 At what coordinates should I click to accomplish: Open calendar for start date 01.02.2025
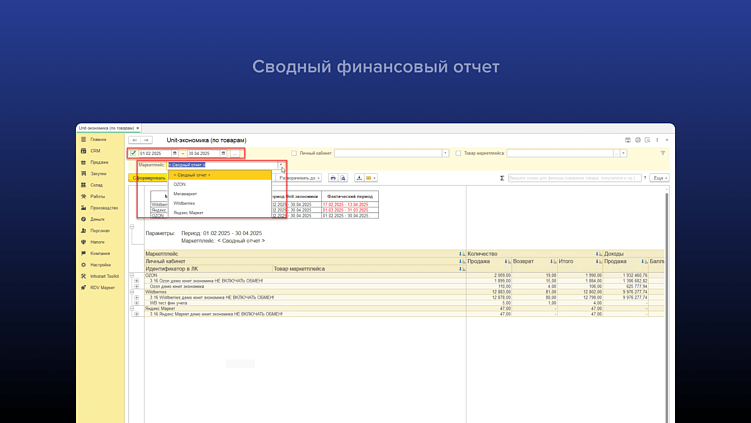click(x=174, y=153)
